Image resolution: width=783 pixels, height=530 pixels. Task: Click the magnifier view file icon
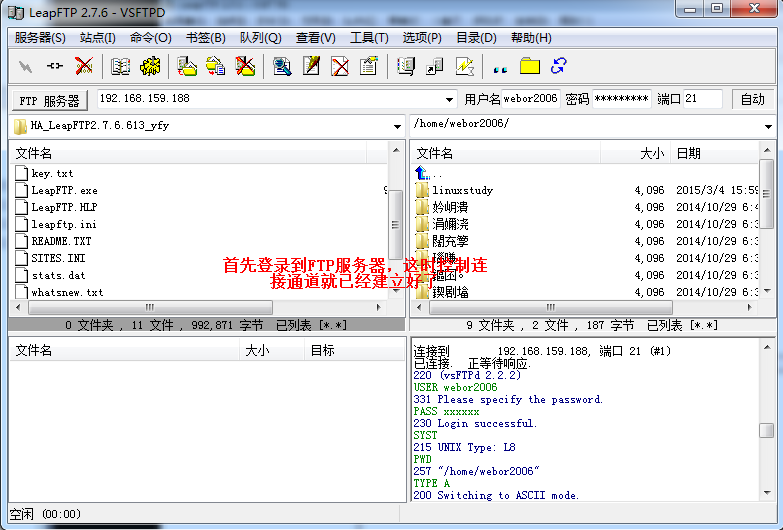tap(282, 66)
